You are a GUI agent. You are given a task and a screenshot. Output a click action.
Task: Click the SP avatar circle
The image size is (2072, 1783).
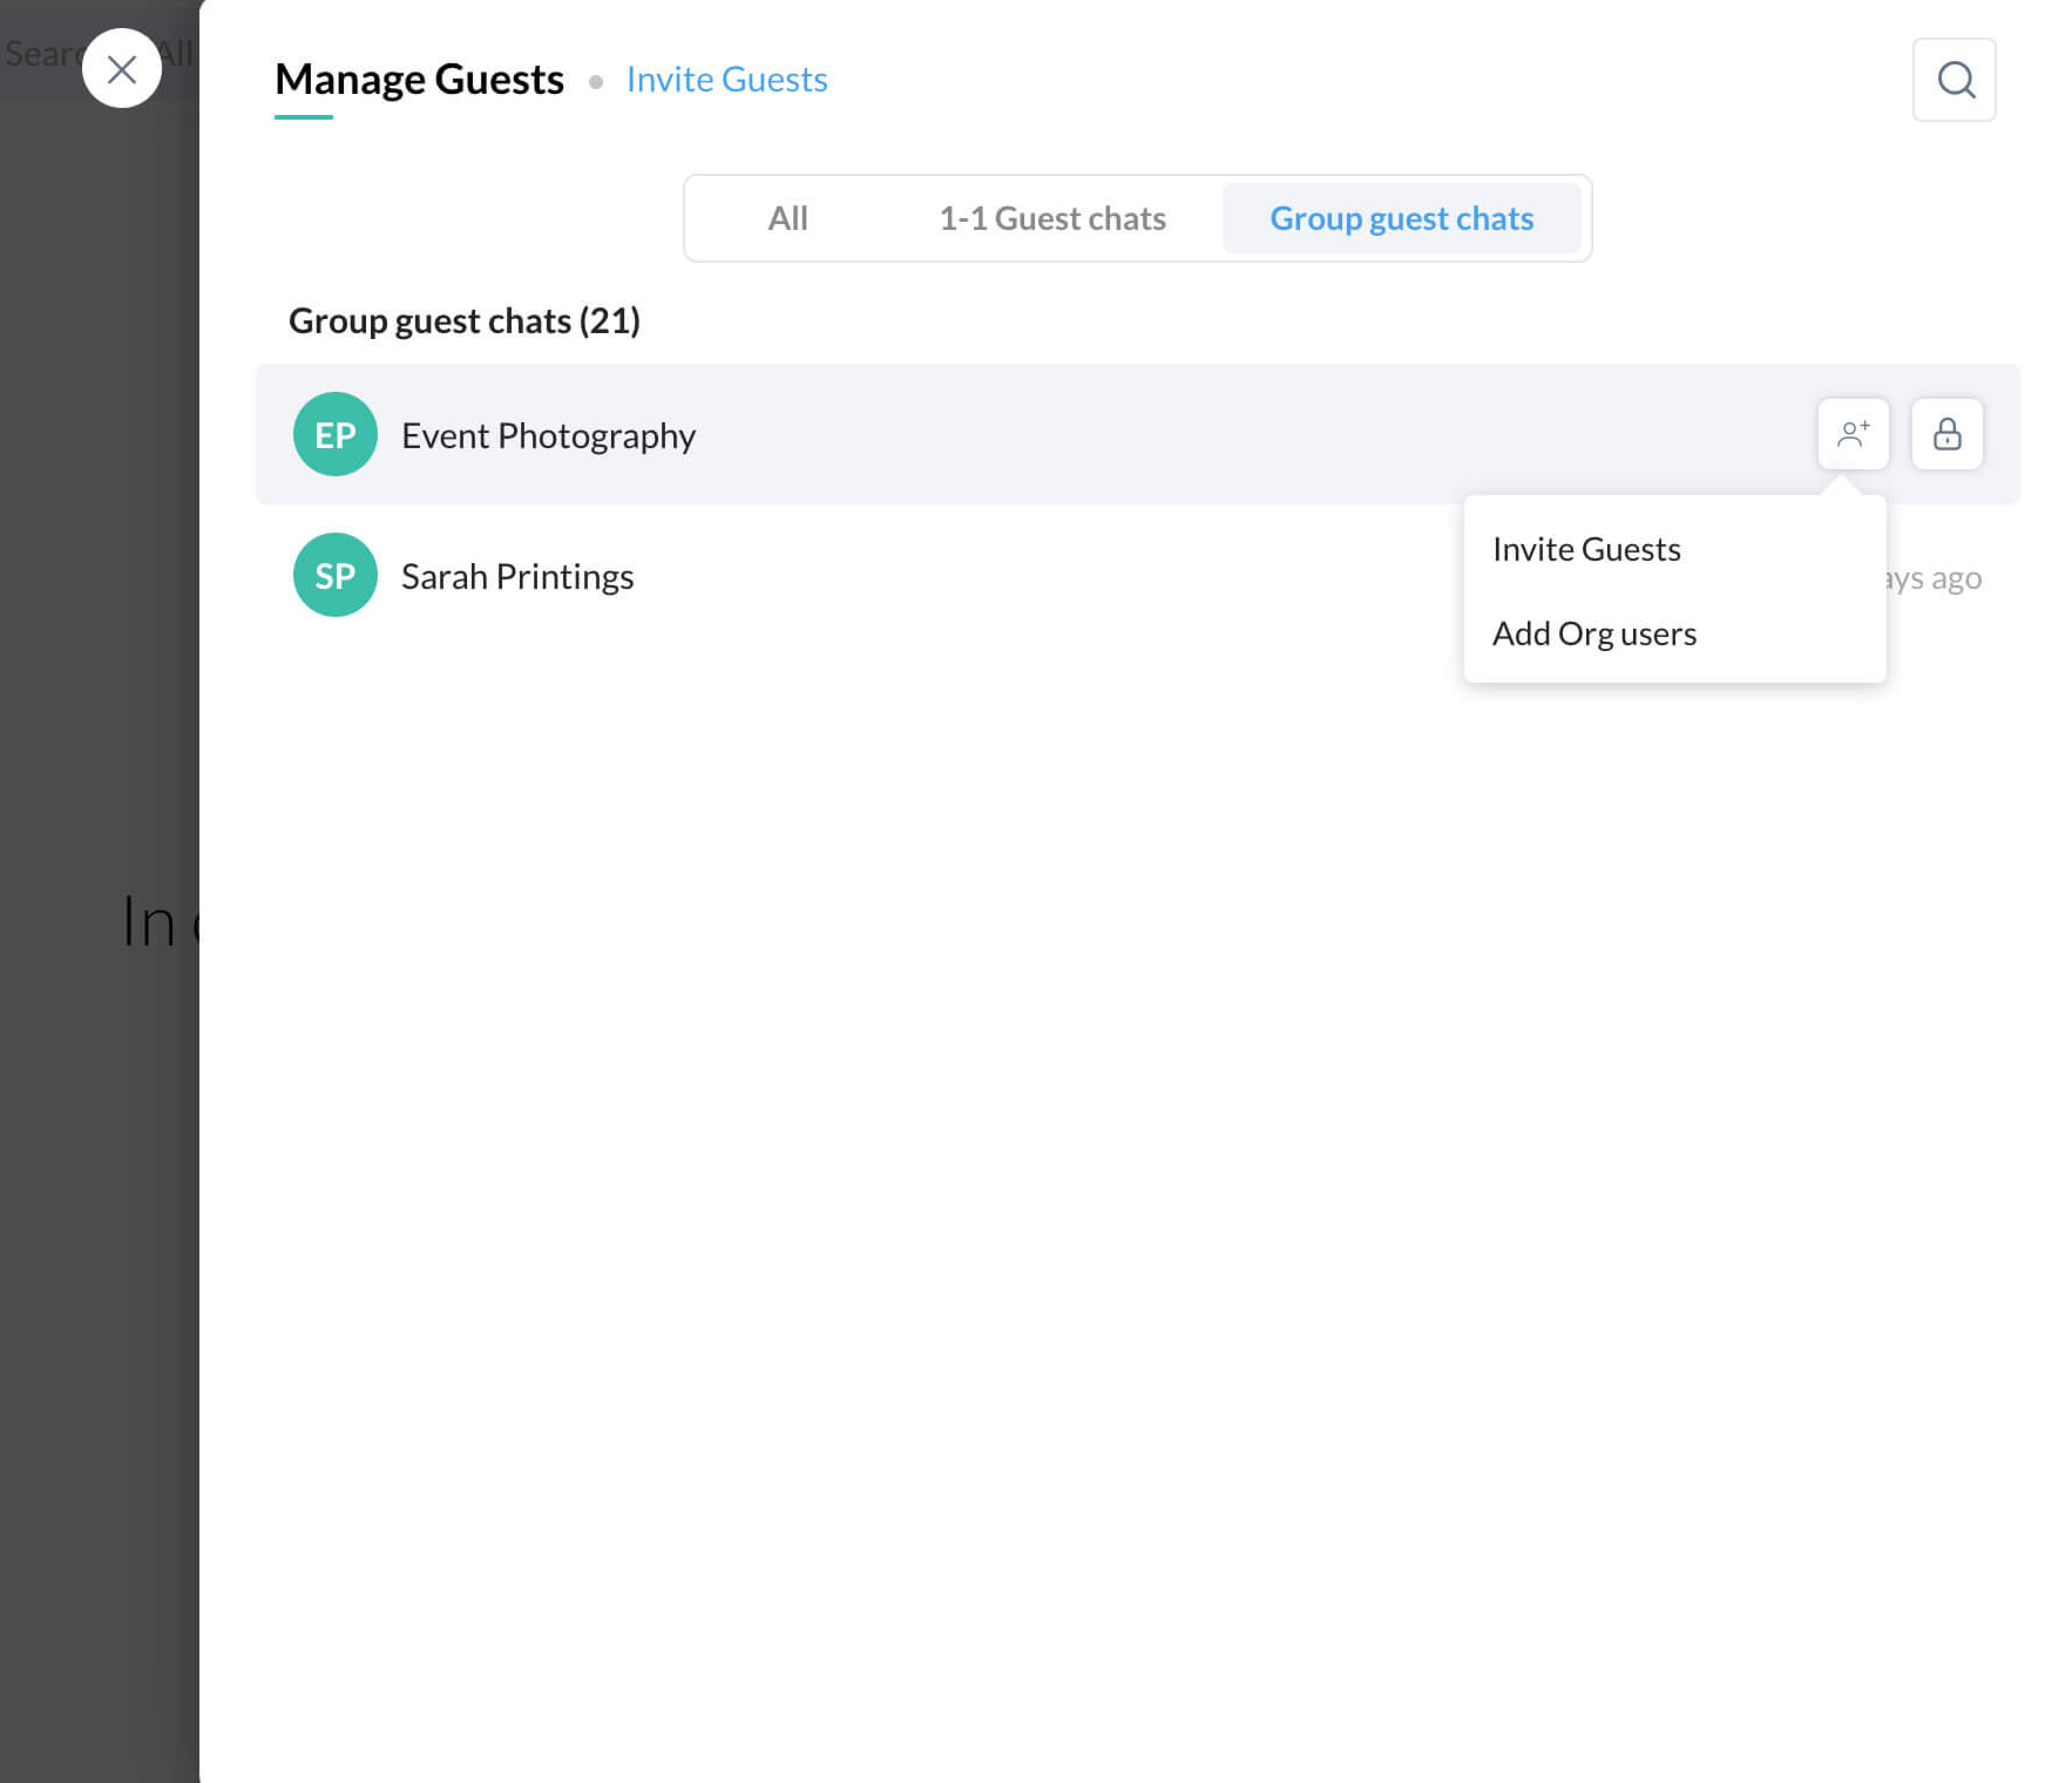tap(335, 575)
